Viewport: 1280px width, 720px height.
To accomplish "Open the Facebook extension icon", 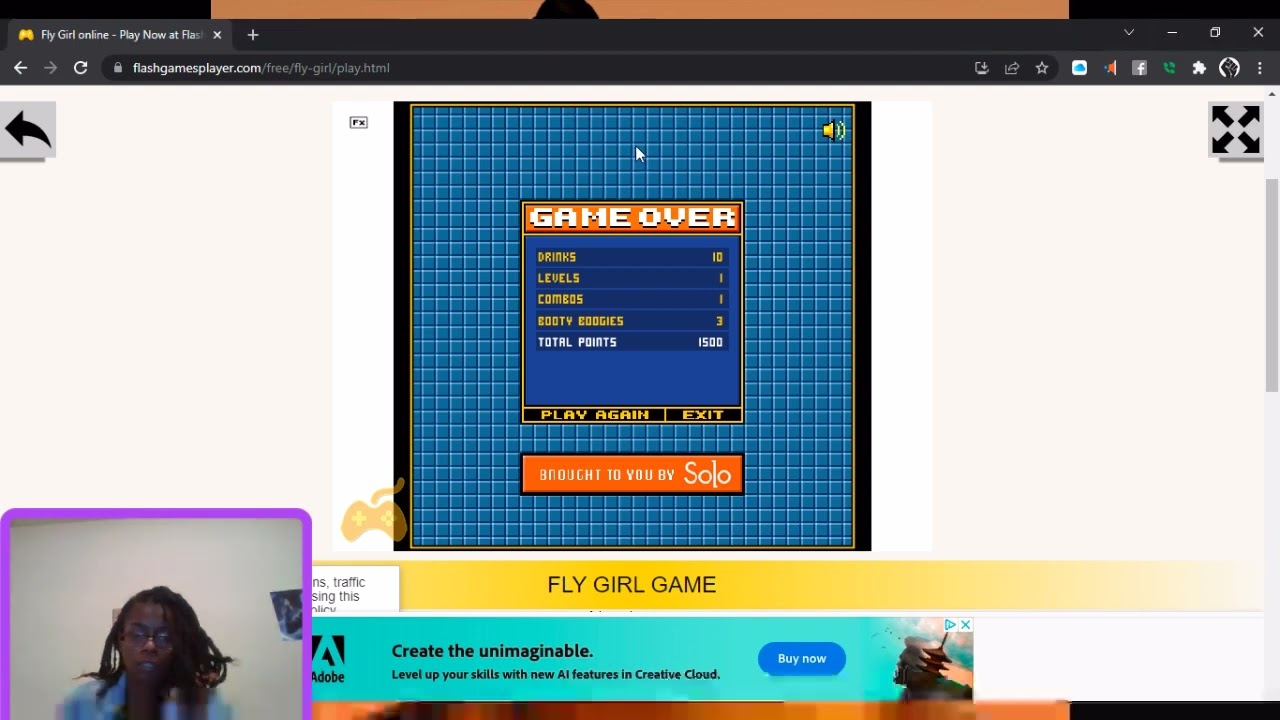I will 1139,68.
